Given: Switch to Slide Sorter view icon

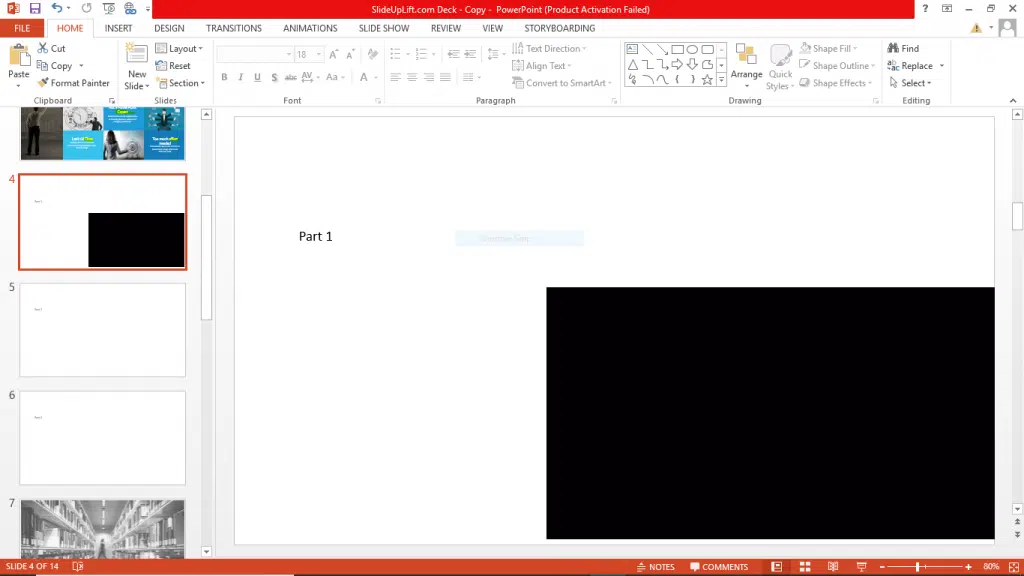Looking at the screenshot, I should click(x=805, y=567).
